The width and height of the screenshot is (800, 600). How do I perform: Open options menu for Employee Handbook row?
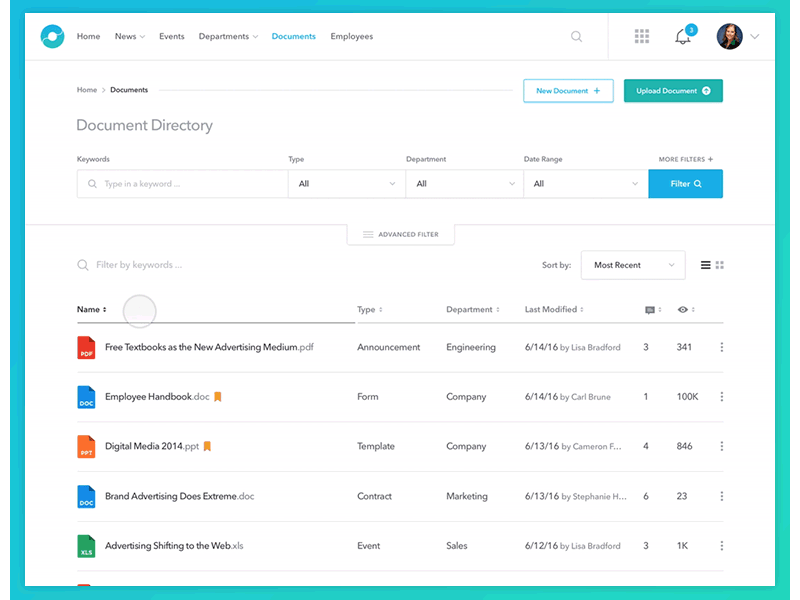coord(722,397)
